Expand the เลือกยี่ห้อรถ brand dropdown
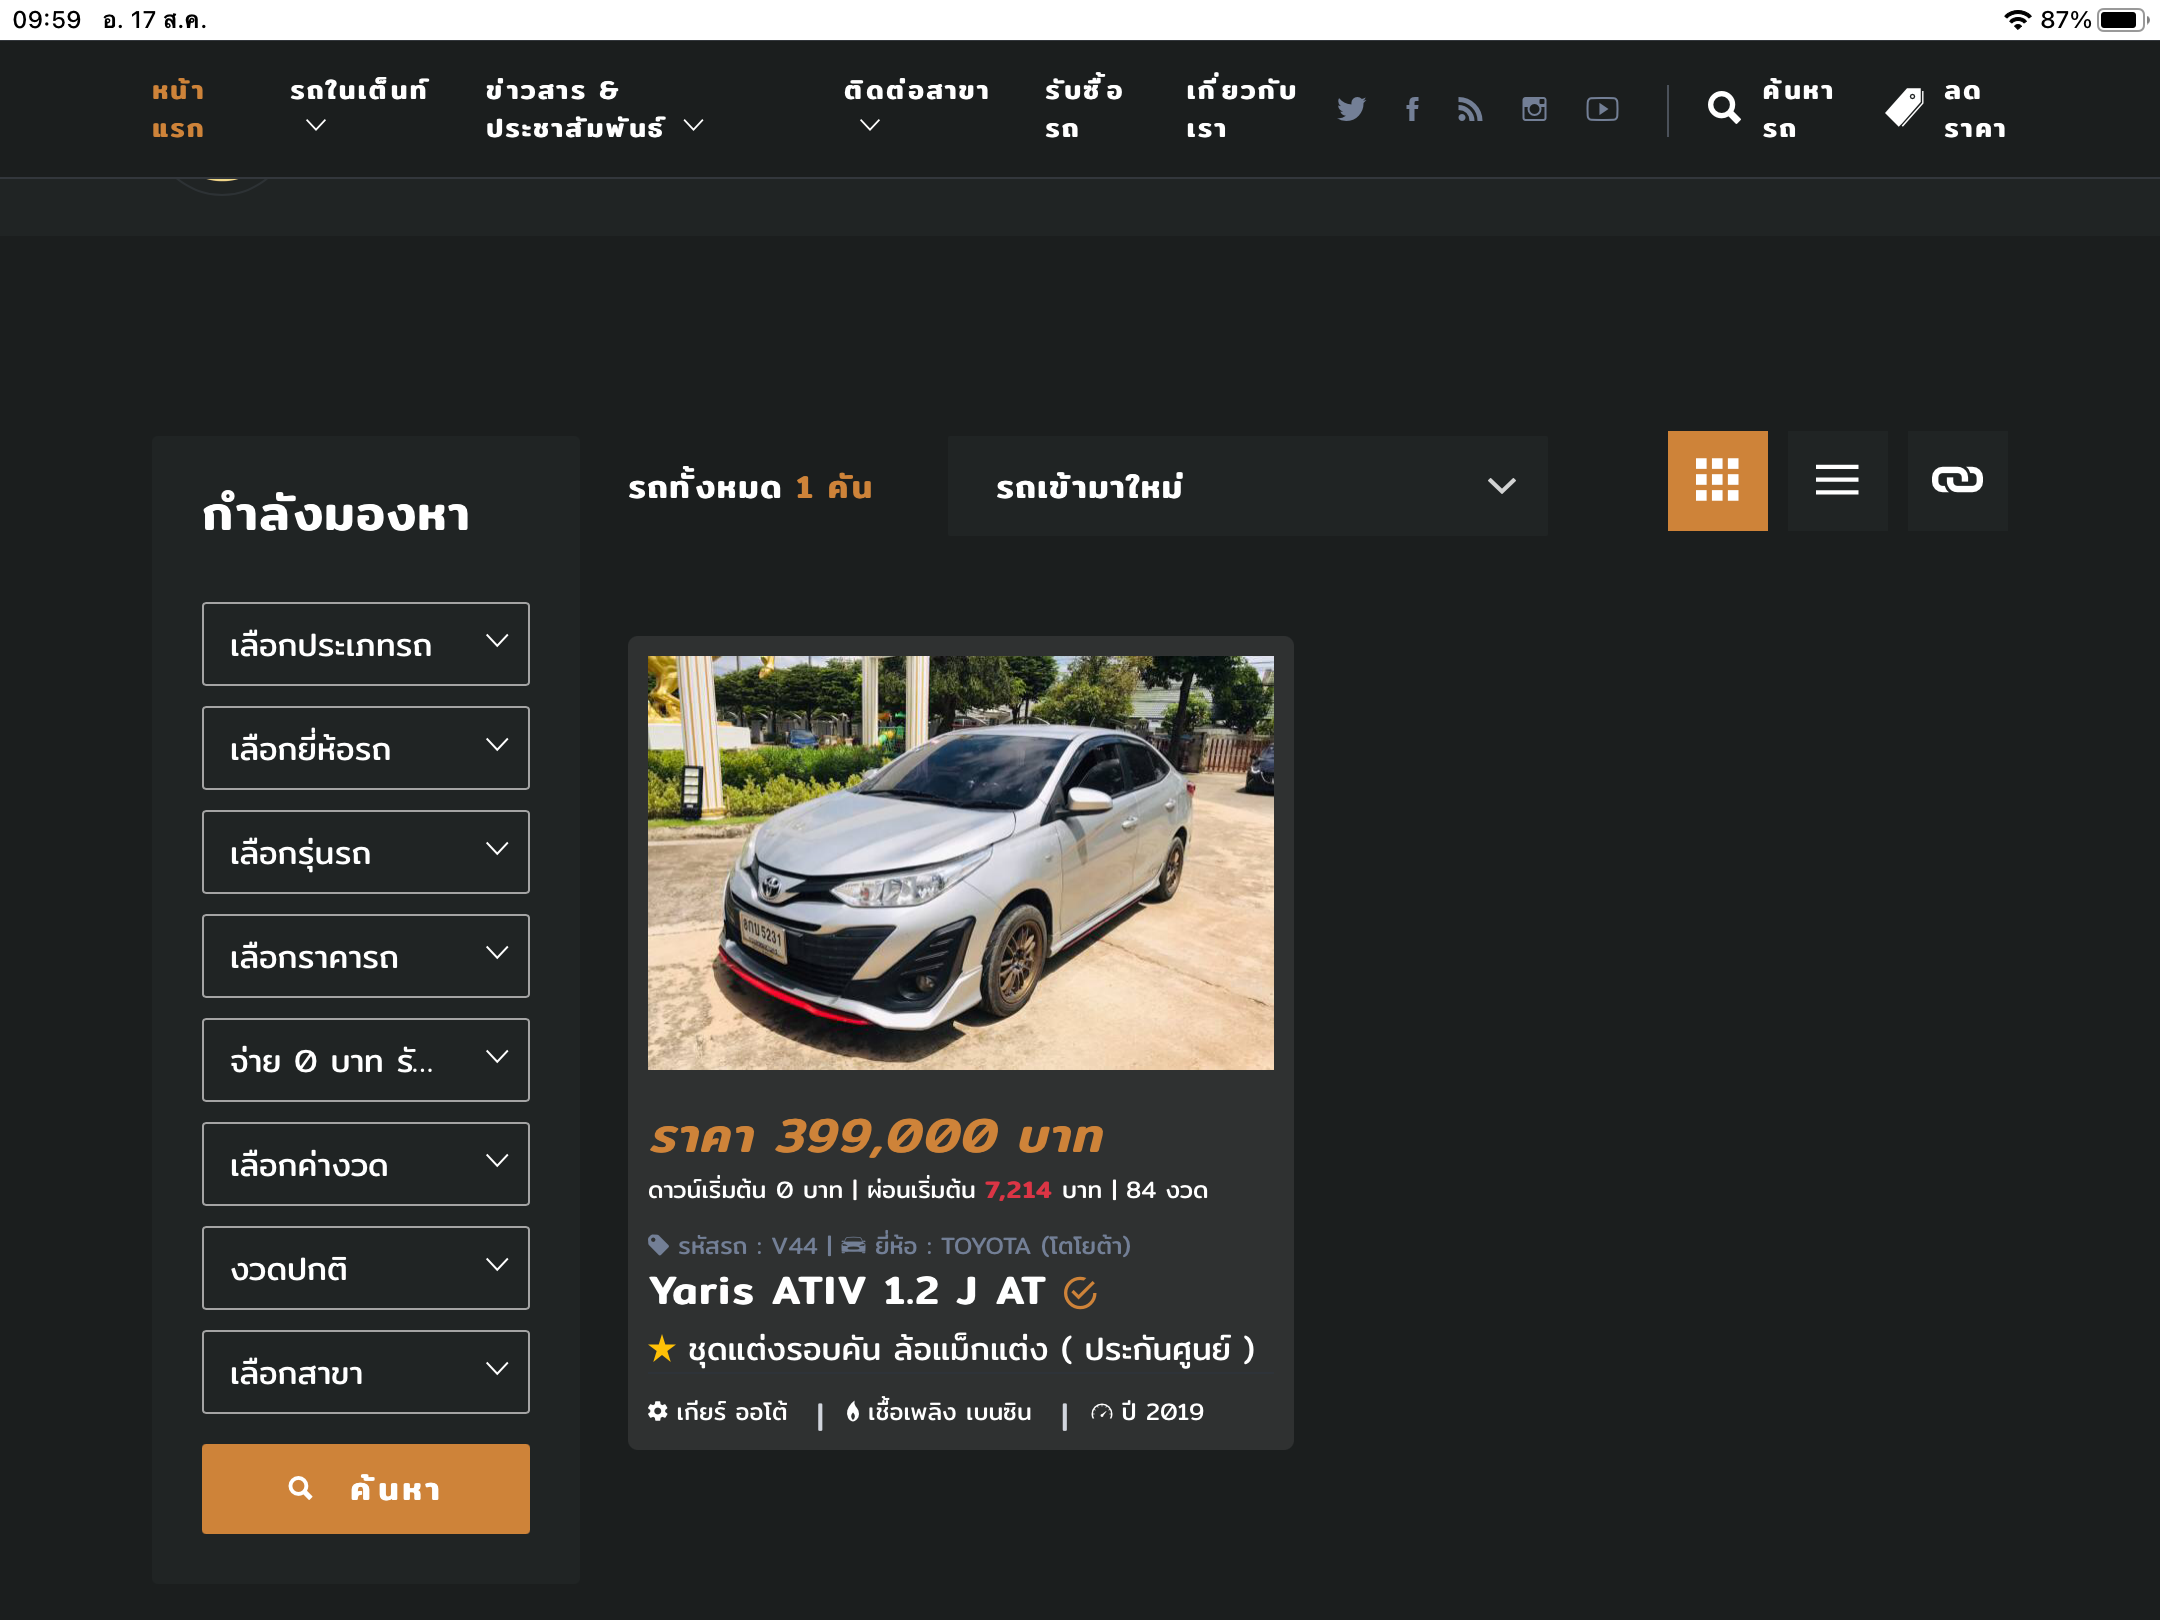Viewport: 2160px width, 1620px height. 365,748
